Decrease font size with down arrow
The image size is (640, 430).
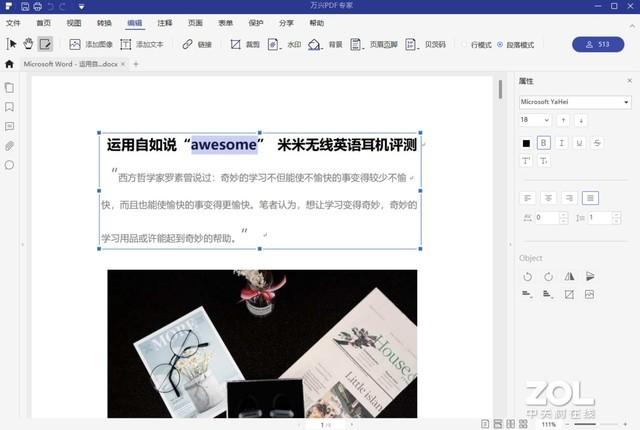[581, 120]
